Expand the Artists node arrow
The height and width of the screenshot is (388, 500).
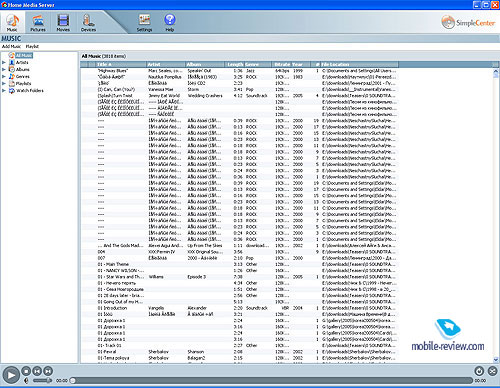4,62
